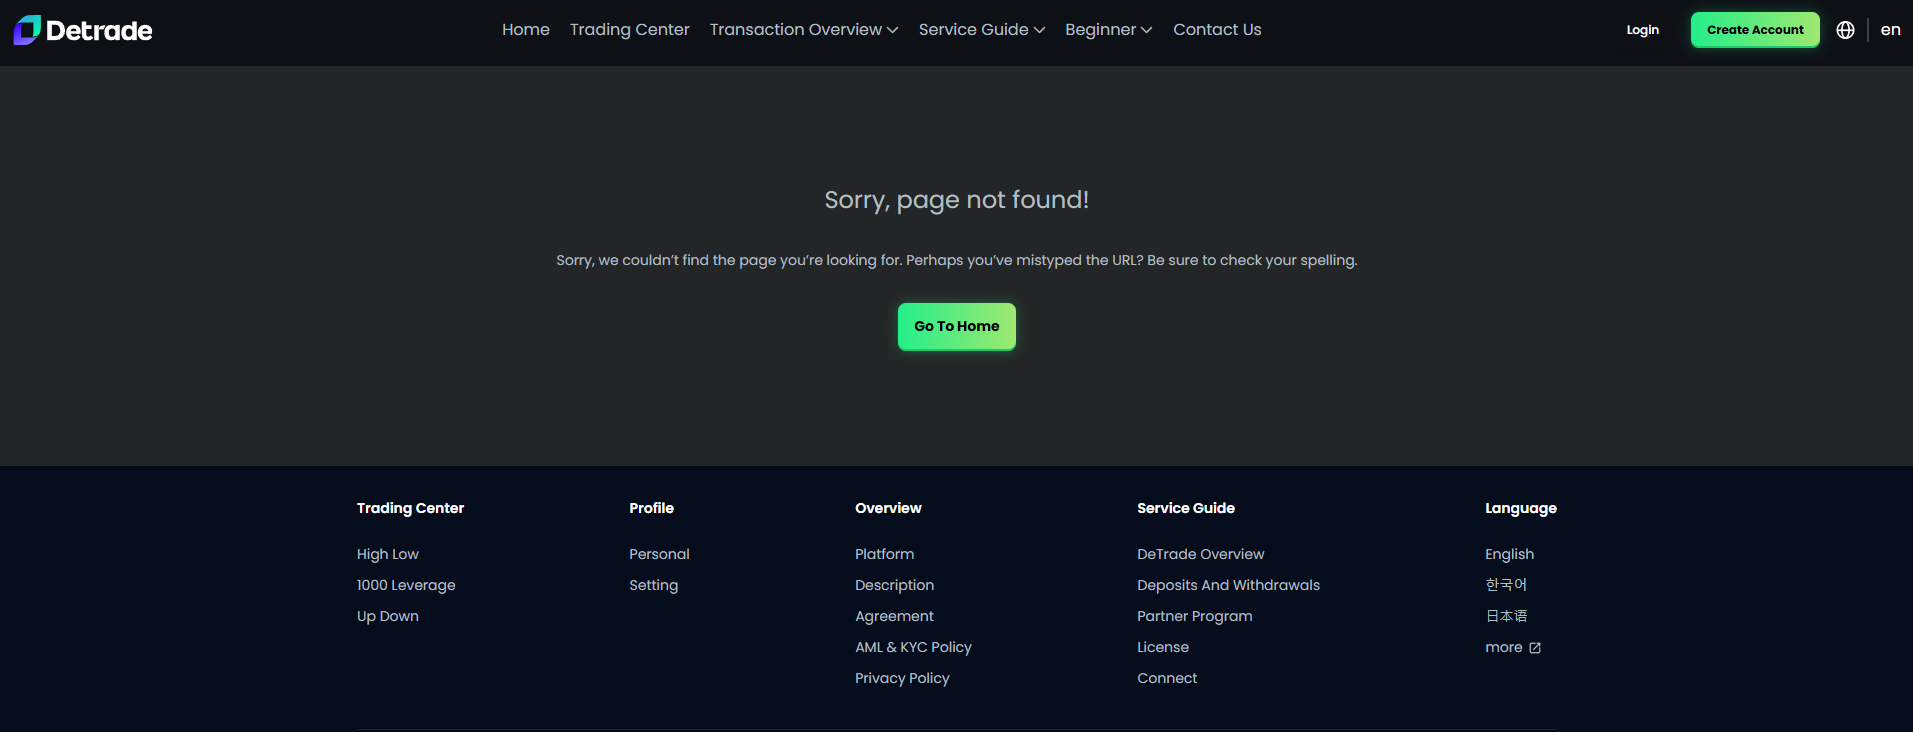Open Partner Program footer link
1913x732 pixels.
1194,616
